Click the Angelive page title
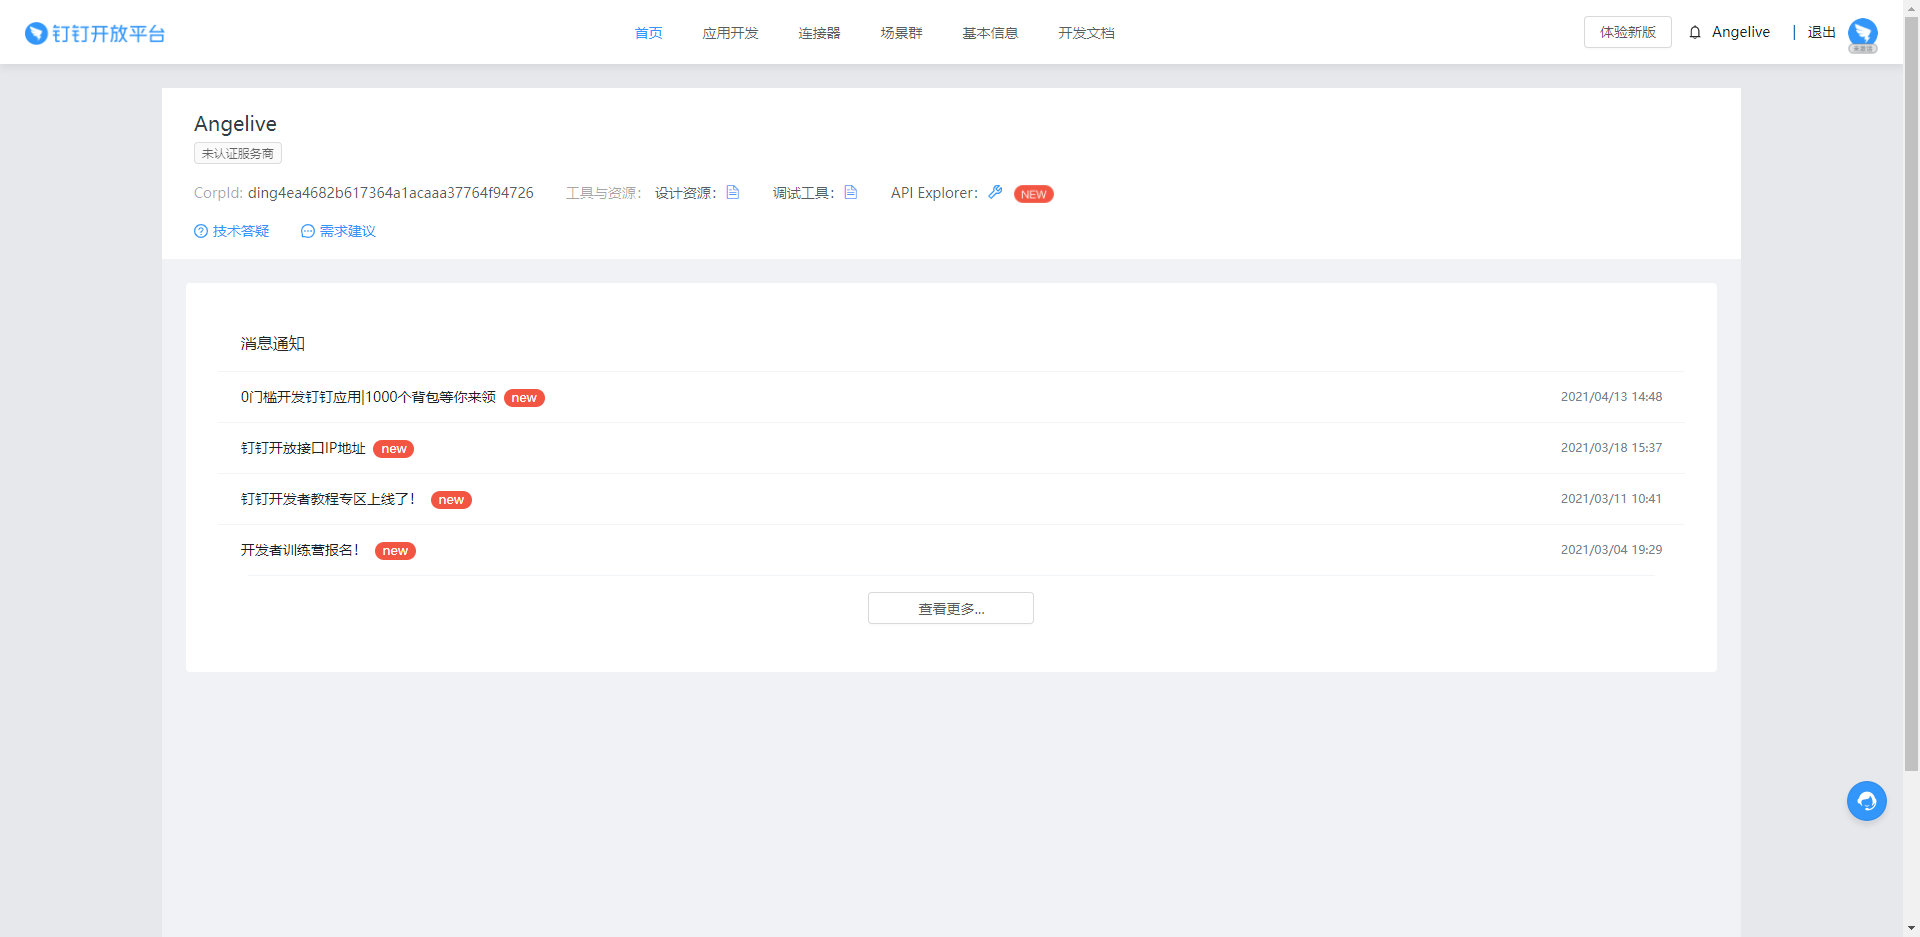Image resolution: width=1920 pixels, height=937 pixels. tap(235, 124)
